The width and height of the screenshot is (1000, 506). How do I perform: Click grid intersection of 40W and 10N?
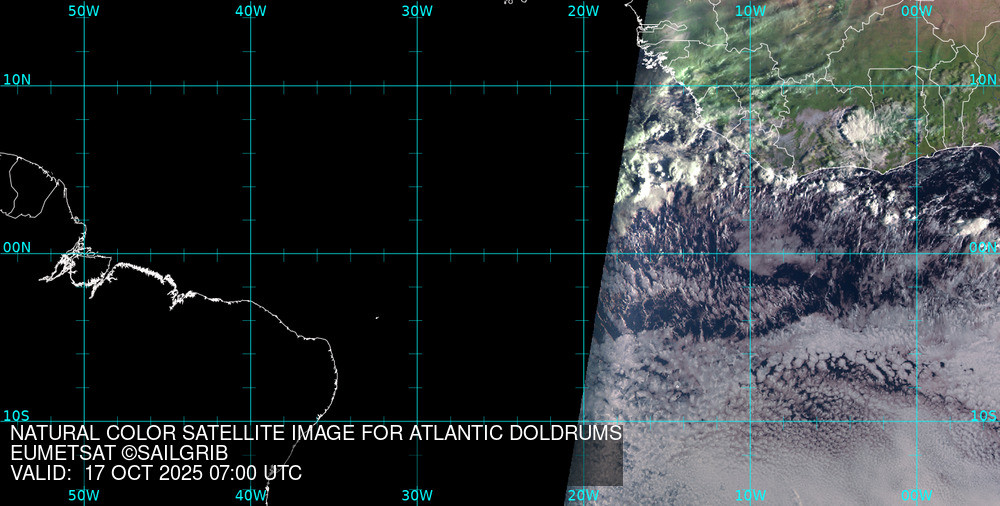click(x=250, y=86)
